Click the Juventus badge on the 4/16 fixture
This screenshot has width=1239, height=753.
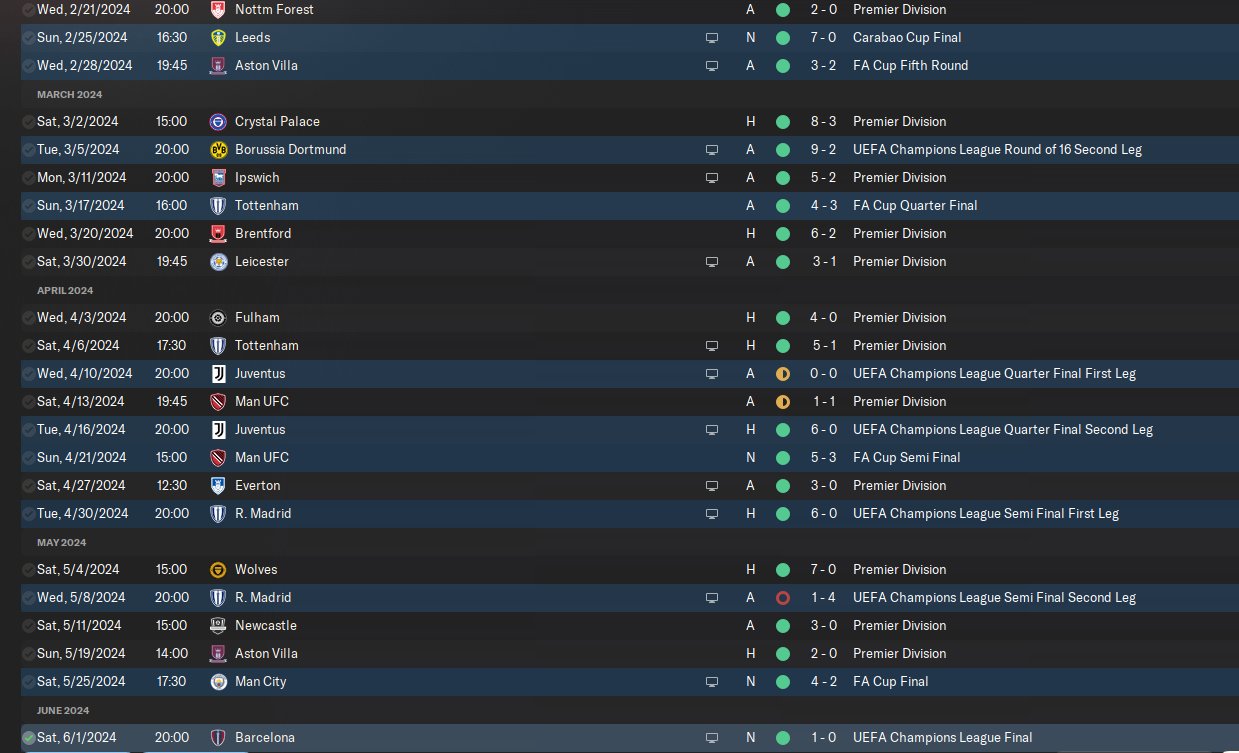tap(218, 429)
